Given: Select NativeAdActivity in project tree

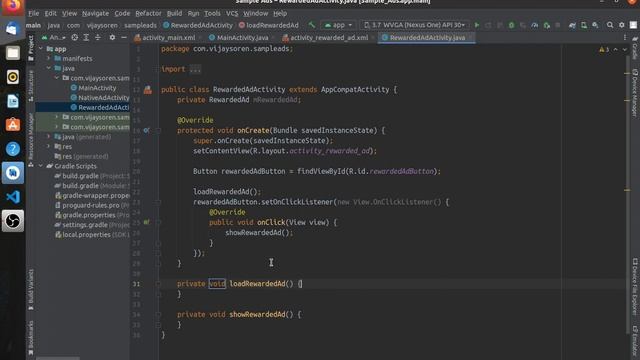Looking at the screenshot, I should tap(100, 98).
